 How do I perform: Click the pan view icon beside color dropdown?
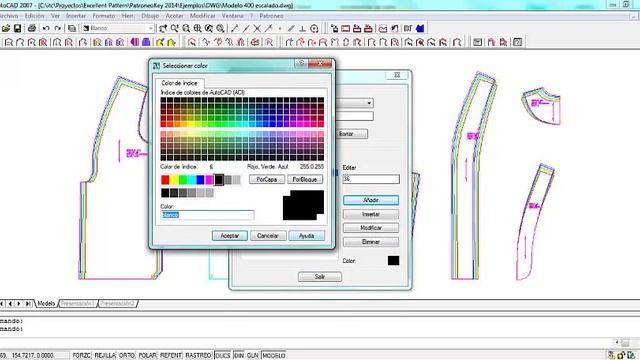pyautogui.click(x=163, y=28)
